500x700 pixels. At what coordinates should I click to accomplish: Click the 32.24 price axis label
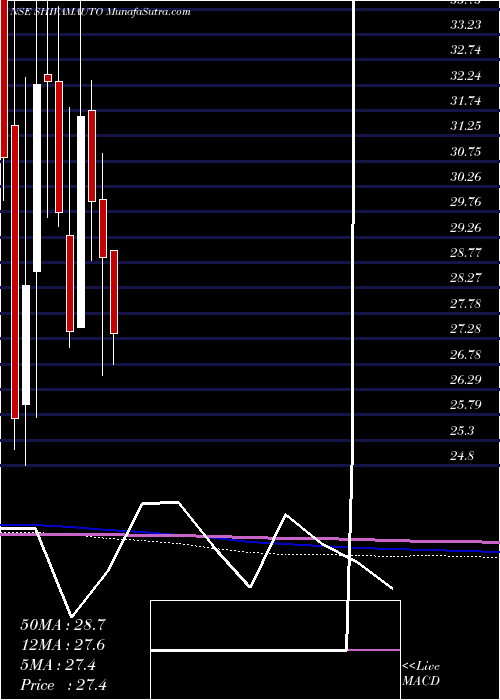click(465, 75)
